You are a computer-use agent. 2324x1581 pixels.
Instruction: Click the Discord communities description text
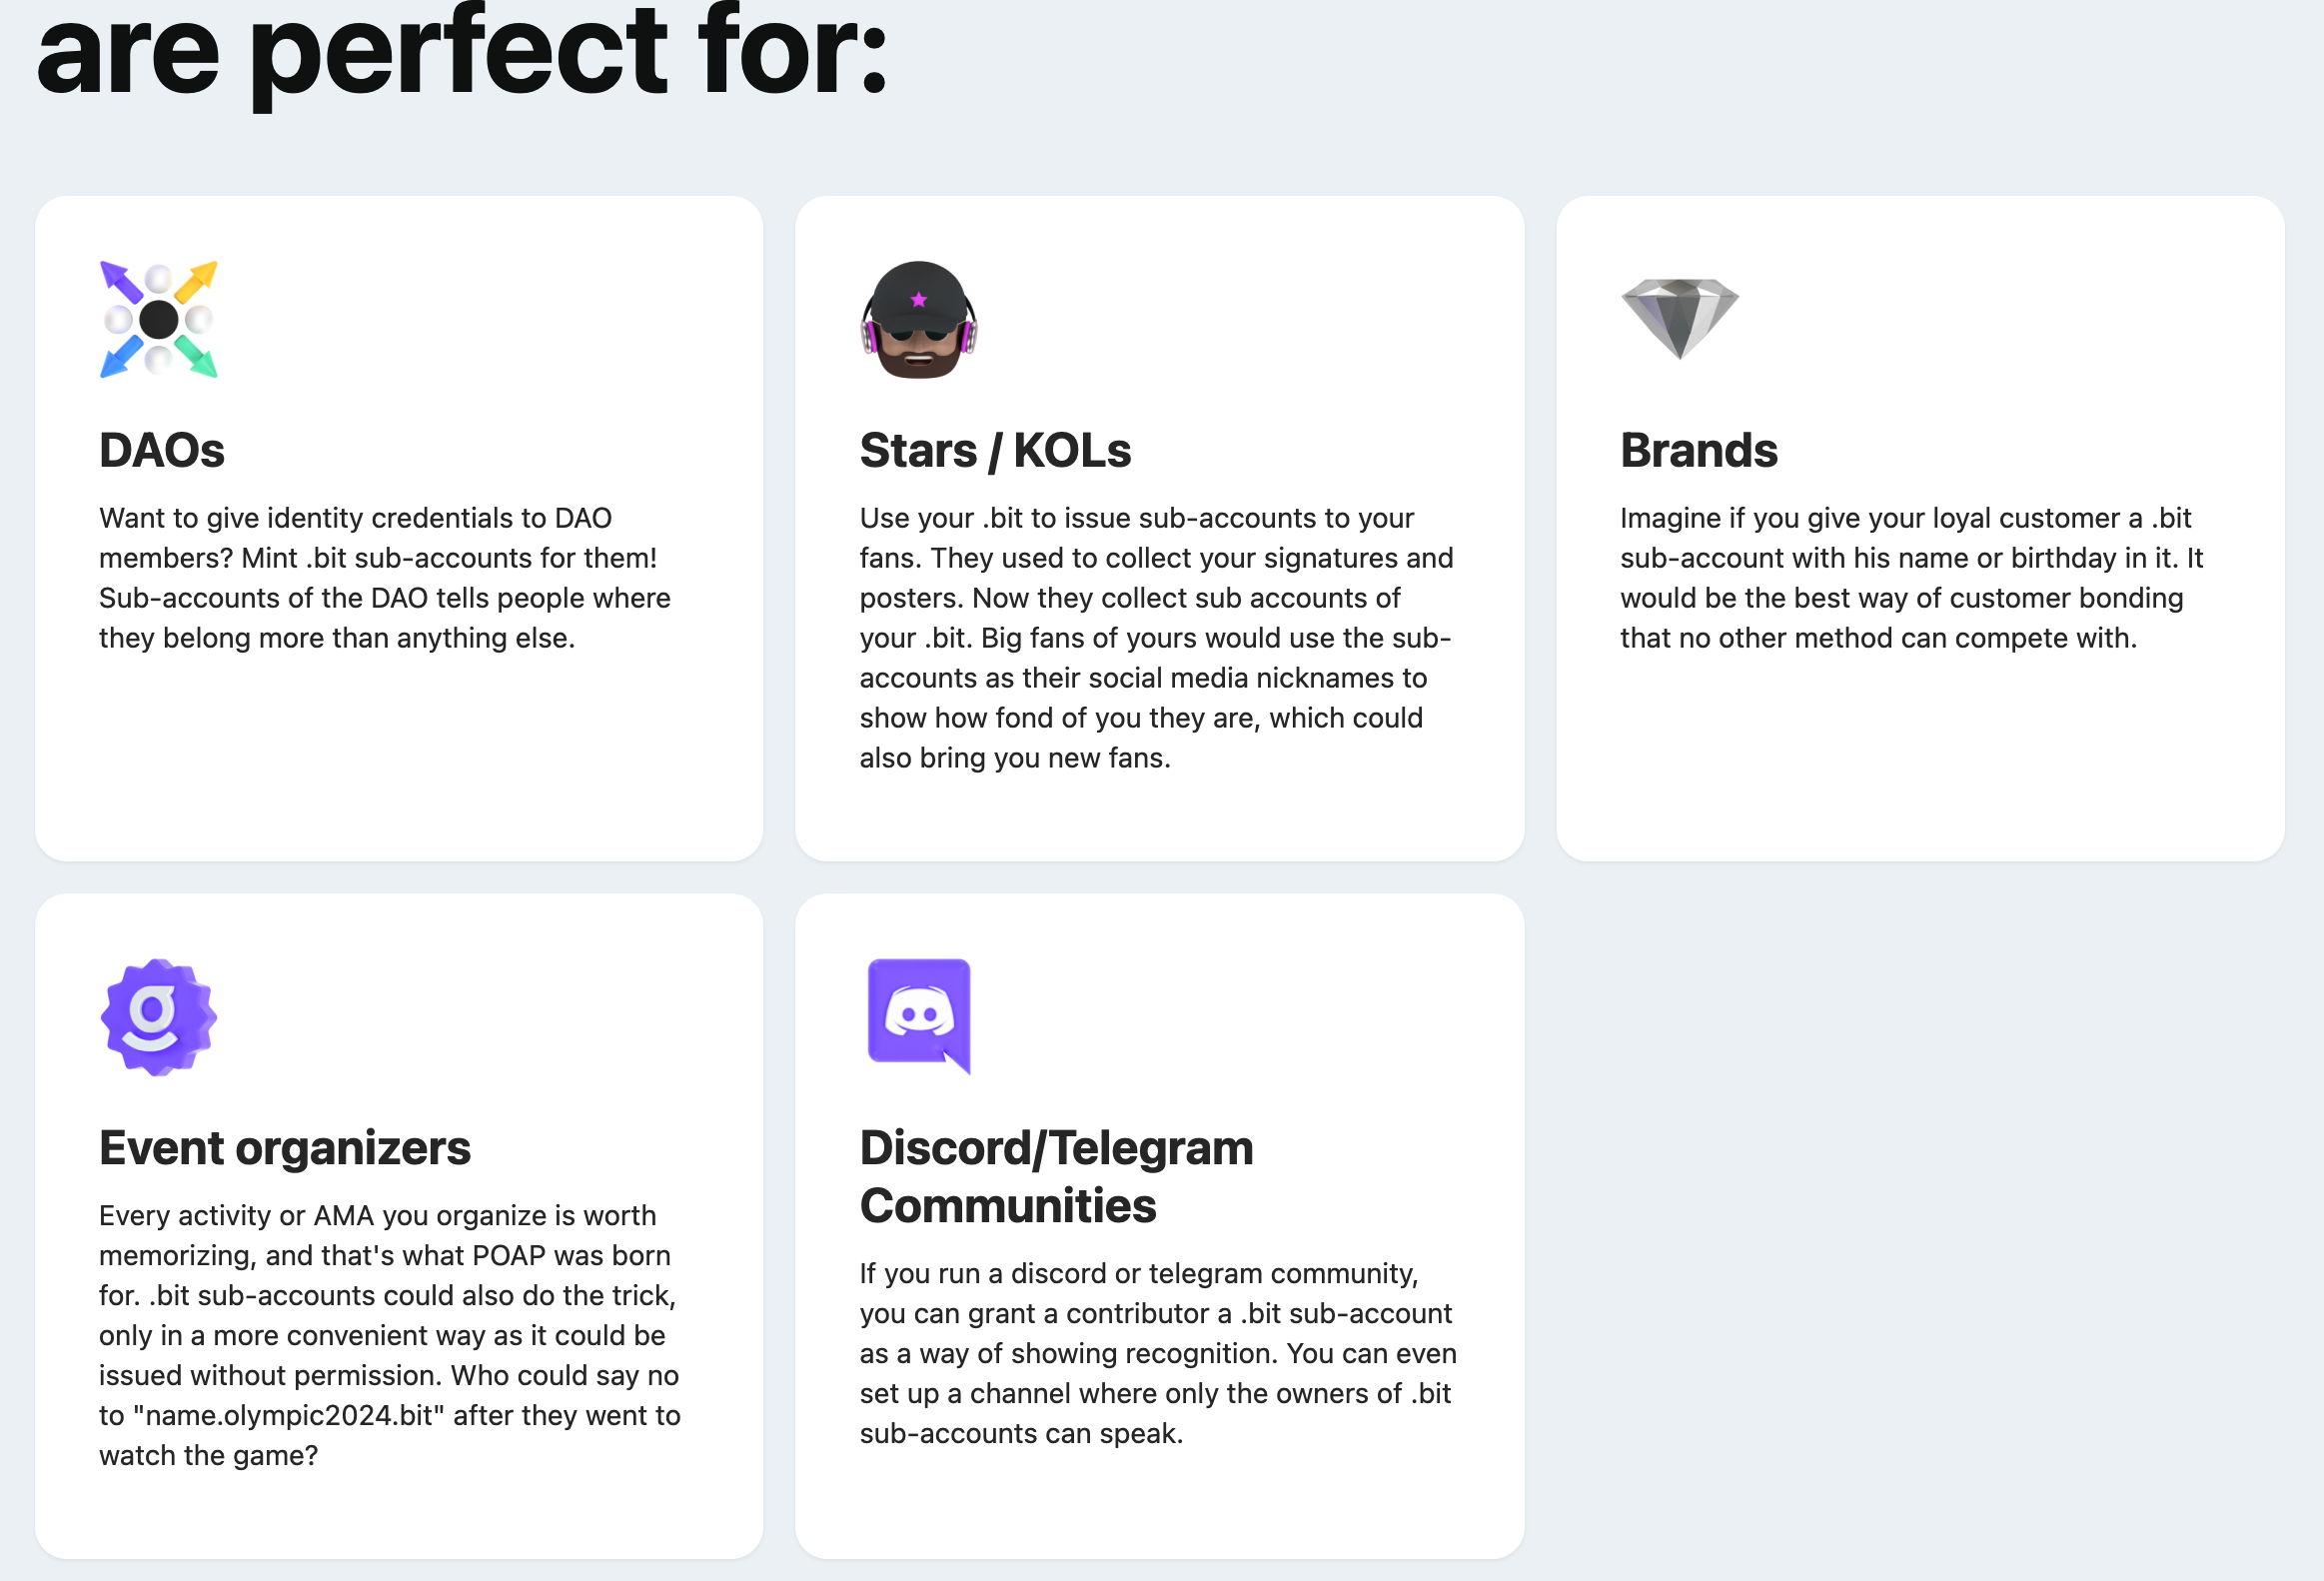1158,1353
